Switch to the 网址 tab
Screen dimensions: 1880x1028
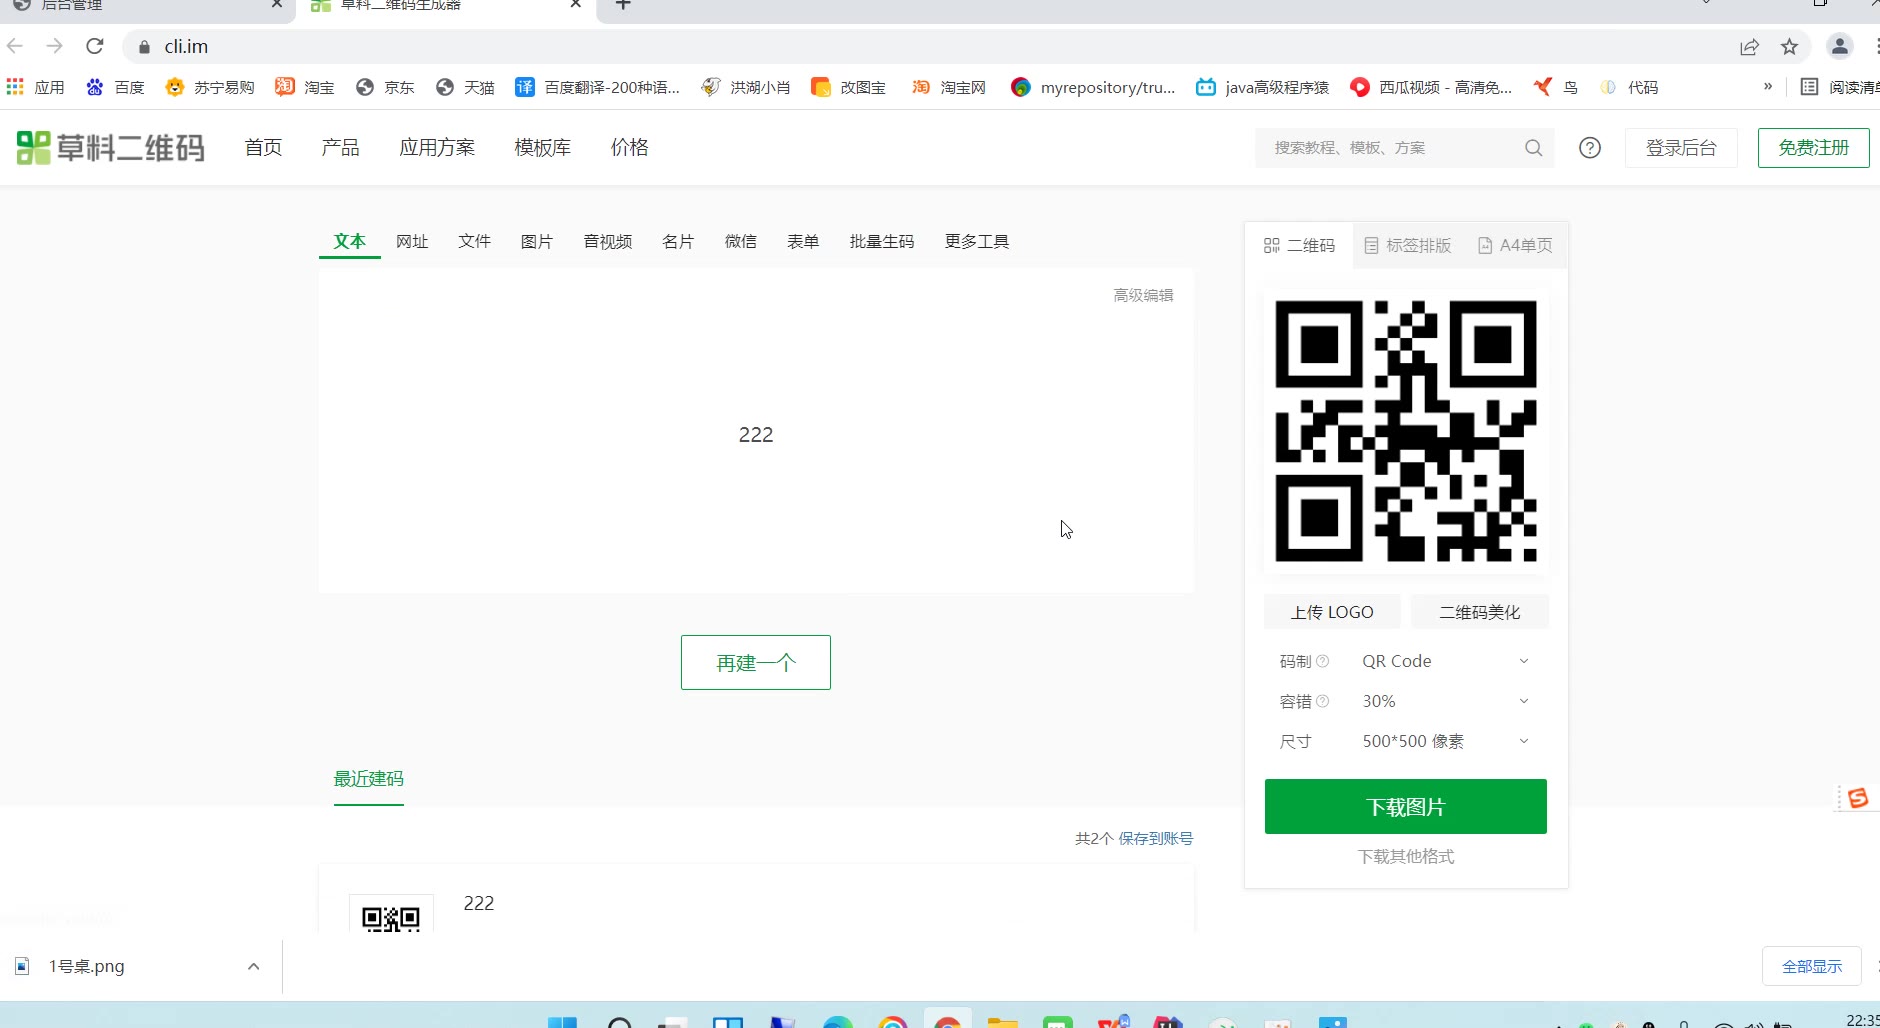tap(412, 241)
